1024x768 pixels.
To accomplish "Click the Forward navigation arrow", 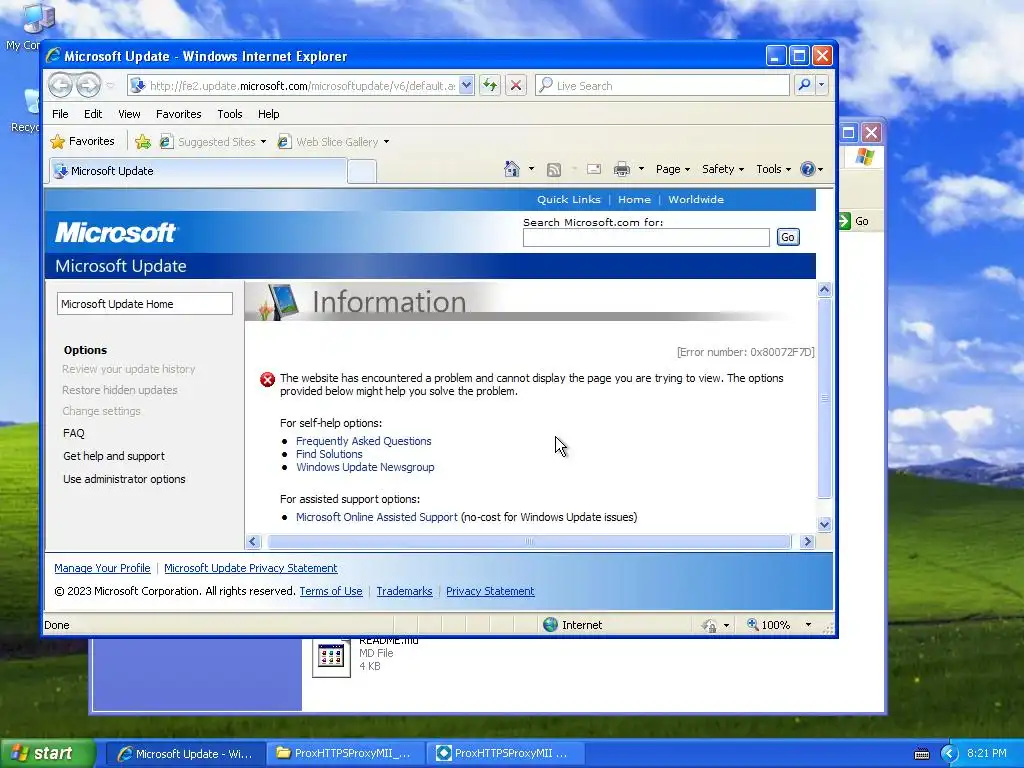I will (88, 85).
